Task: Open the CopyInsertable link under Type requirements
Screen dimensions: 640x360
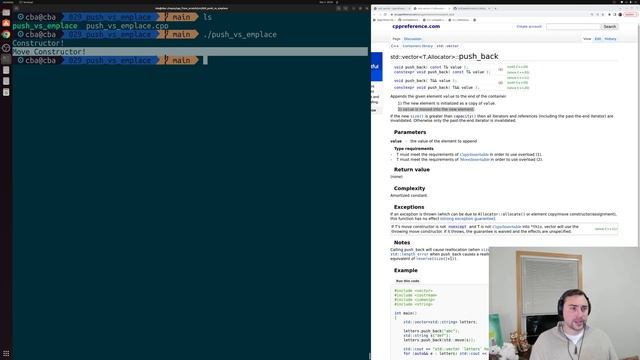Action: [x=474, y=155]
